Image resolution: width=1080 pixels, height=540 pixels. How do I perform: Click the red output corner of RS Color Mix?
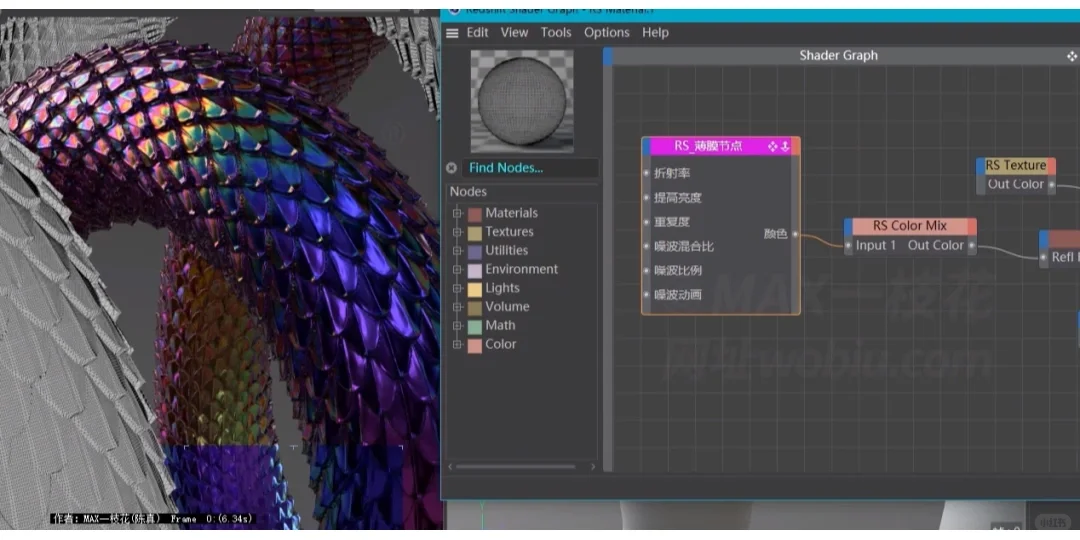[972, 227]
